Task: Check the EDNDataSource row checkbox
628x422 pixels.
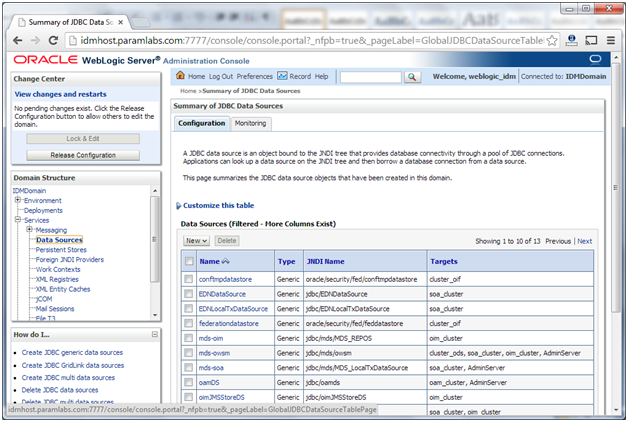Action: pyautogui.click(x=189, y=294)
